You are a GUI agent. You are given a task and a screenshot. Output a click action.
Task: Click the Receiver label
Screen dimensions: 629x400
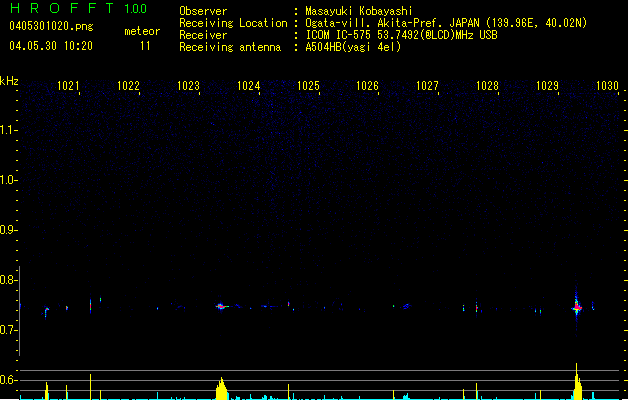coord(203,35)
